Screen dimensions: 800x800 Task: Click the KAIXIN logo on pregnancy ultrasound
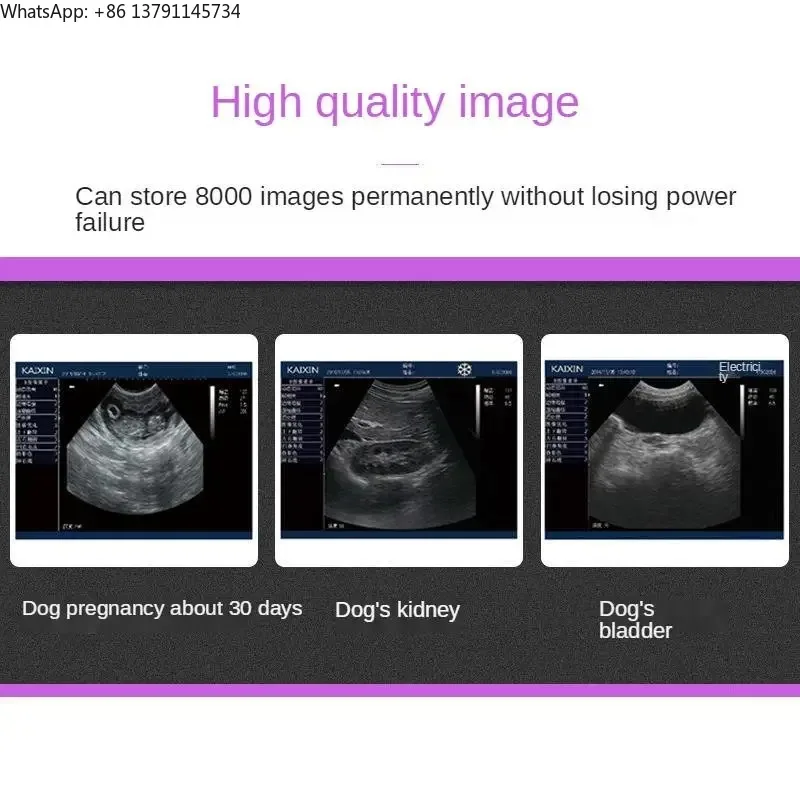(x=37, y=370)
